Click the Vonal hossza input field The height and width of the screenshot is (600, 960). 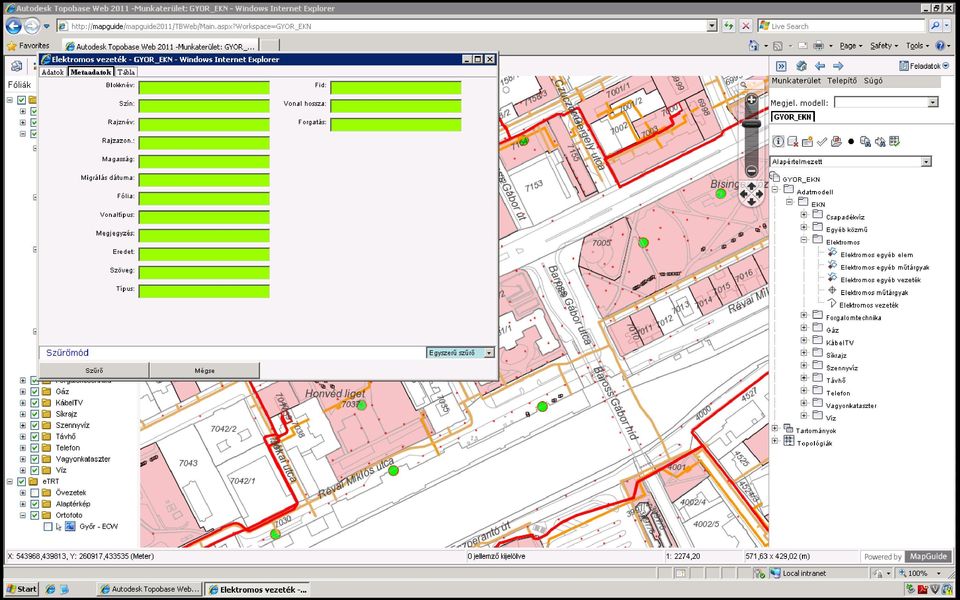click(x=396, y=106)
